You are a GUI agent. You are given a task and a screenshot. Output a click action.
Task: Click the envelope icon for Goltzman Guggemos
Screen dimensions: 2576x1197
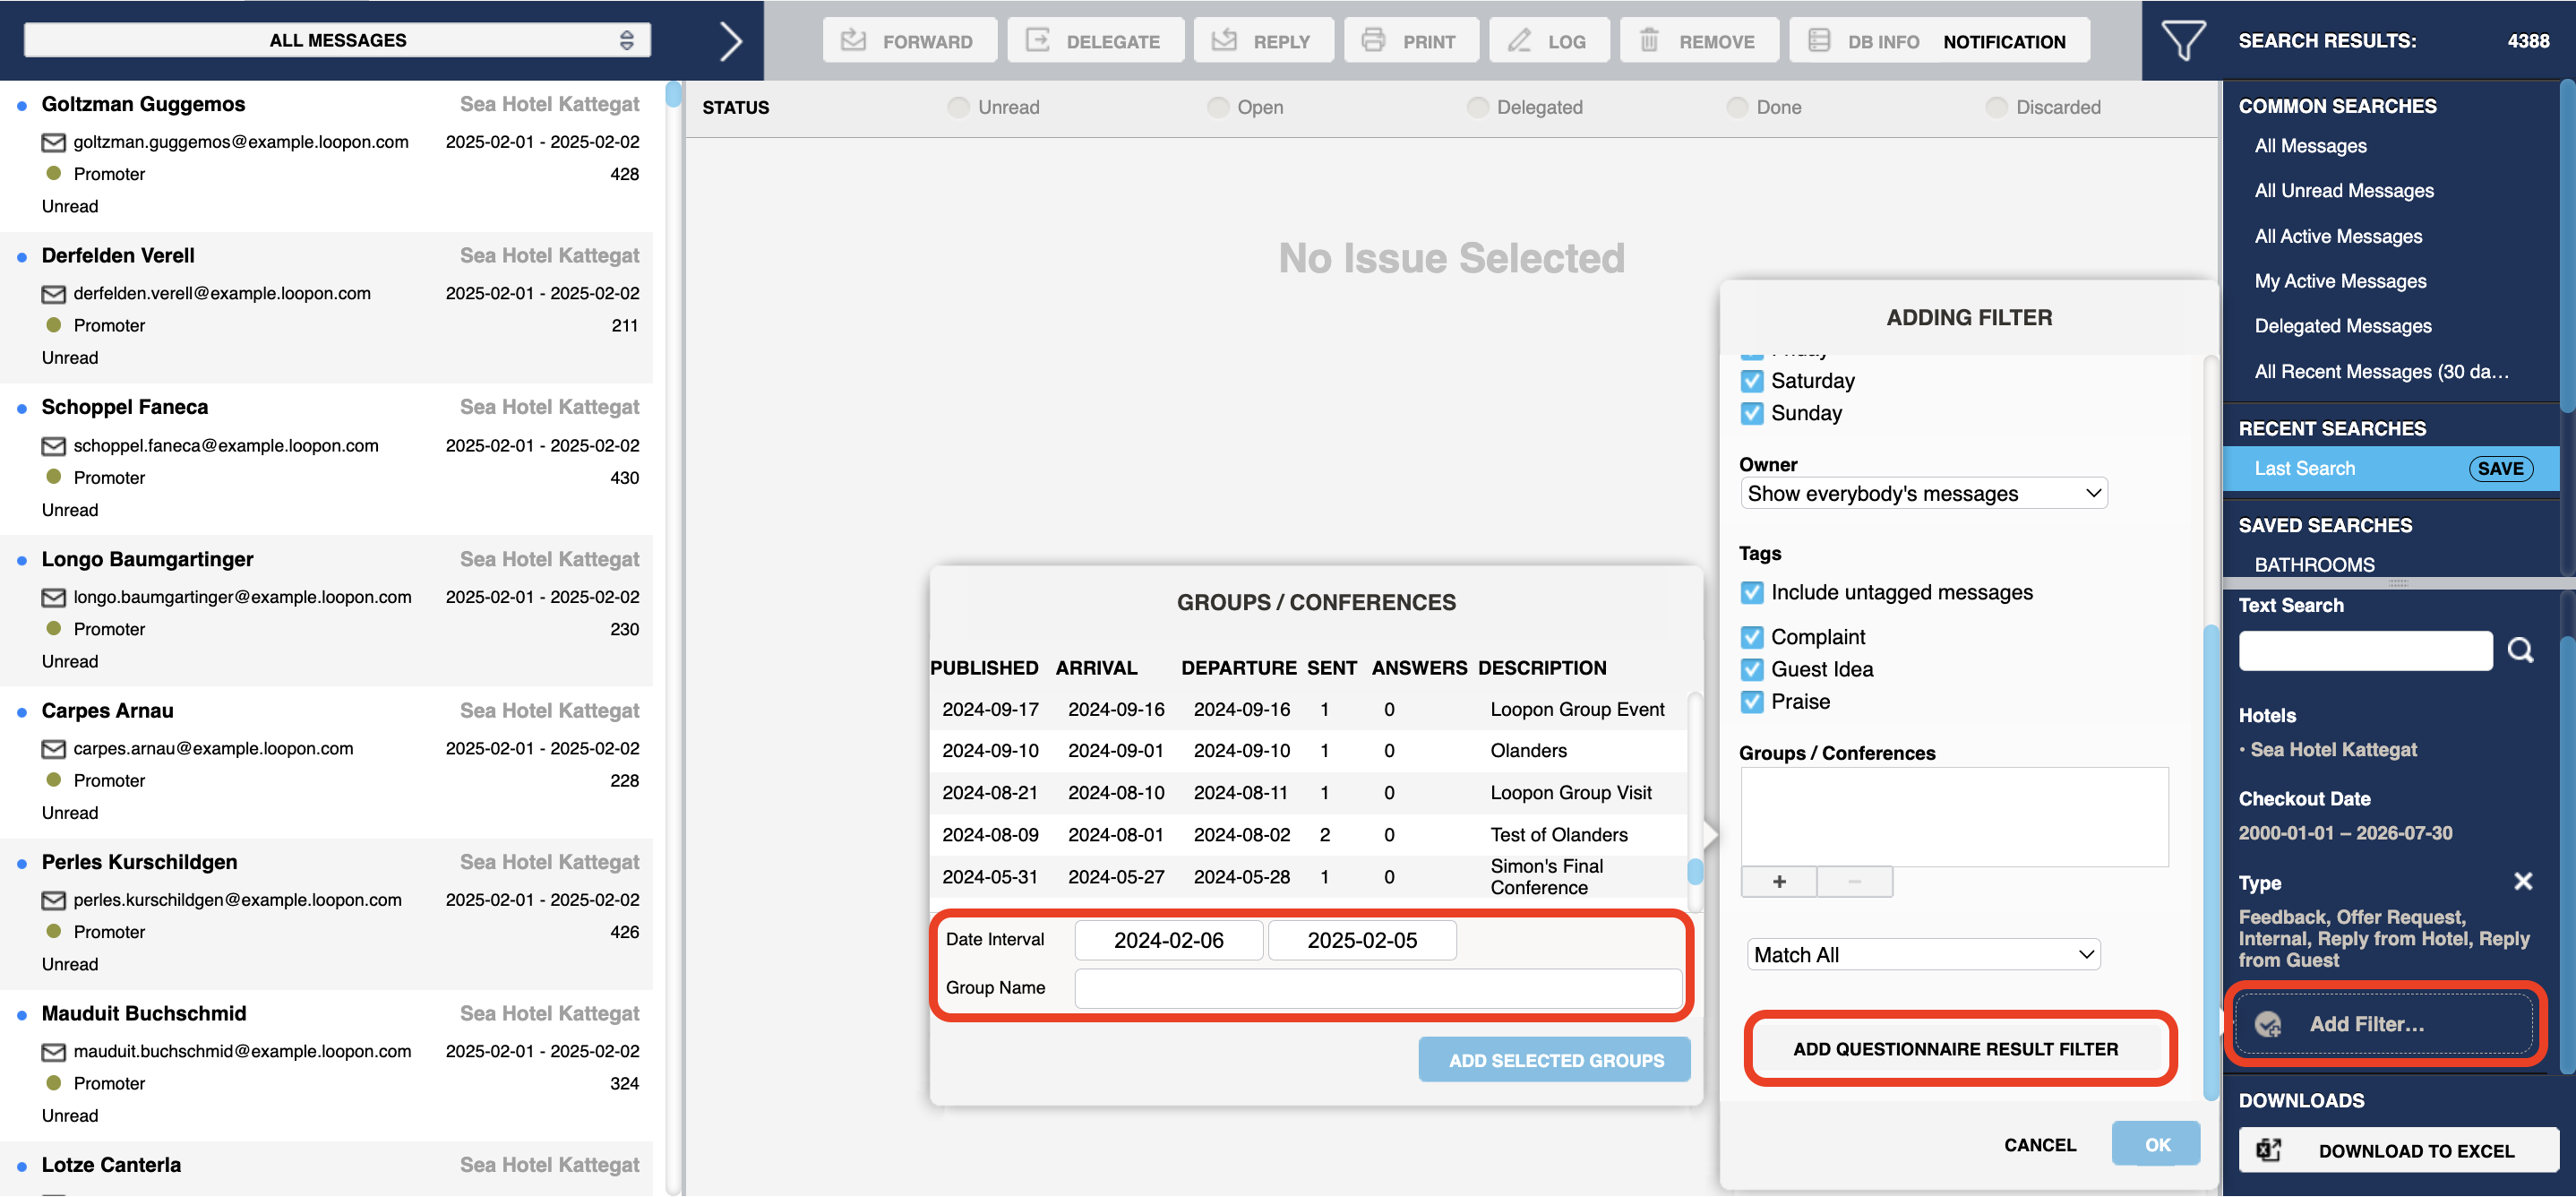(53, 143)
